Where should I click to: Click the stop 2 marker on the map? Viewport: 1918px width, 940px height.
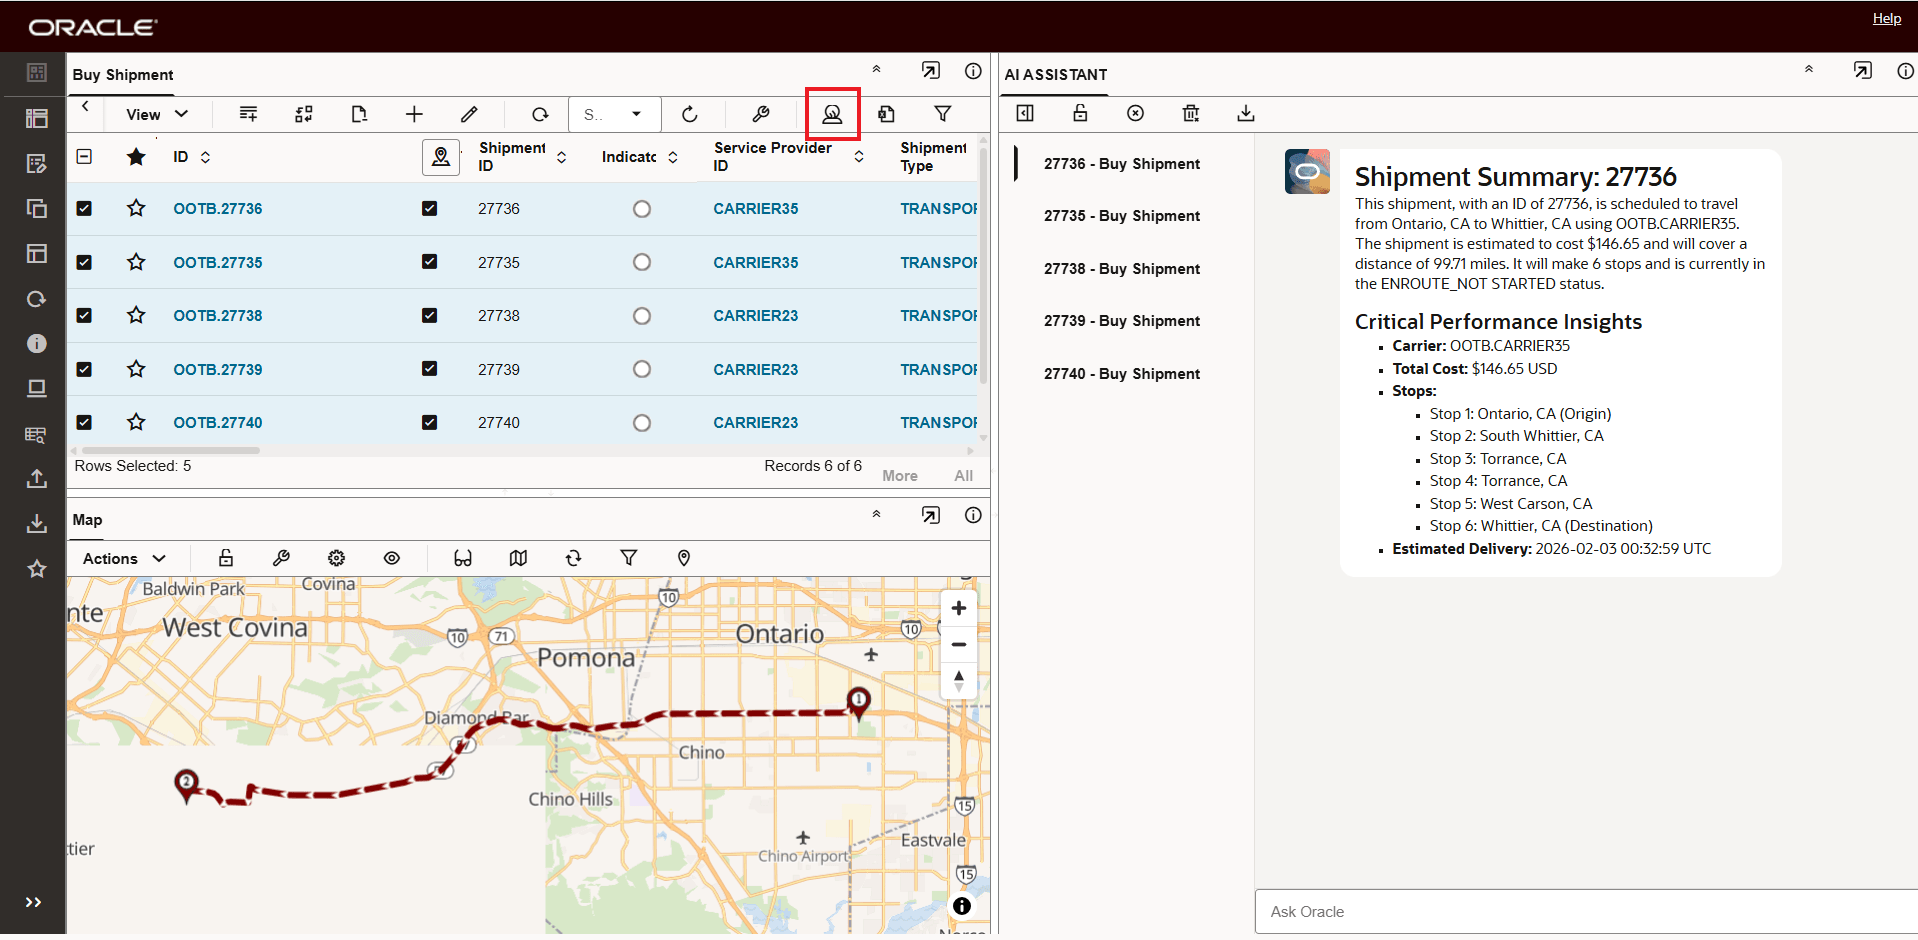186,785
